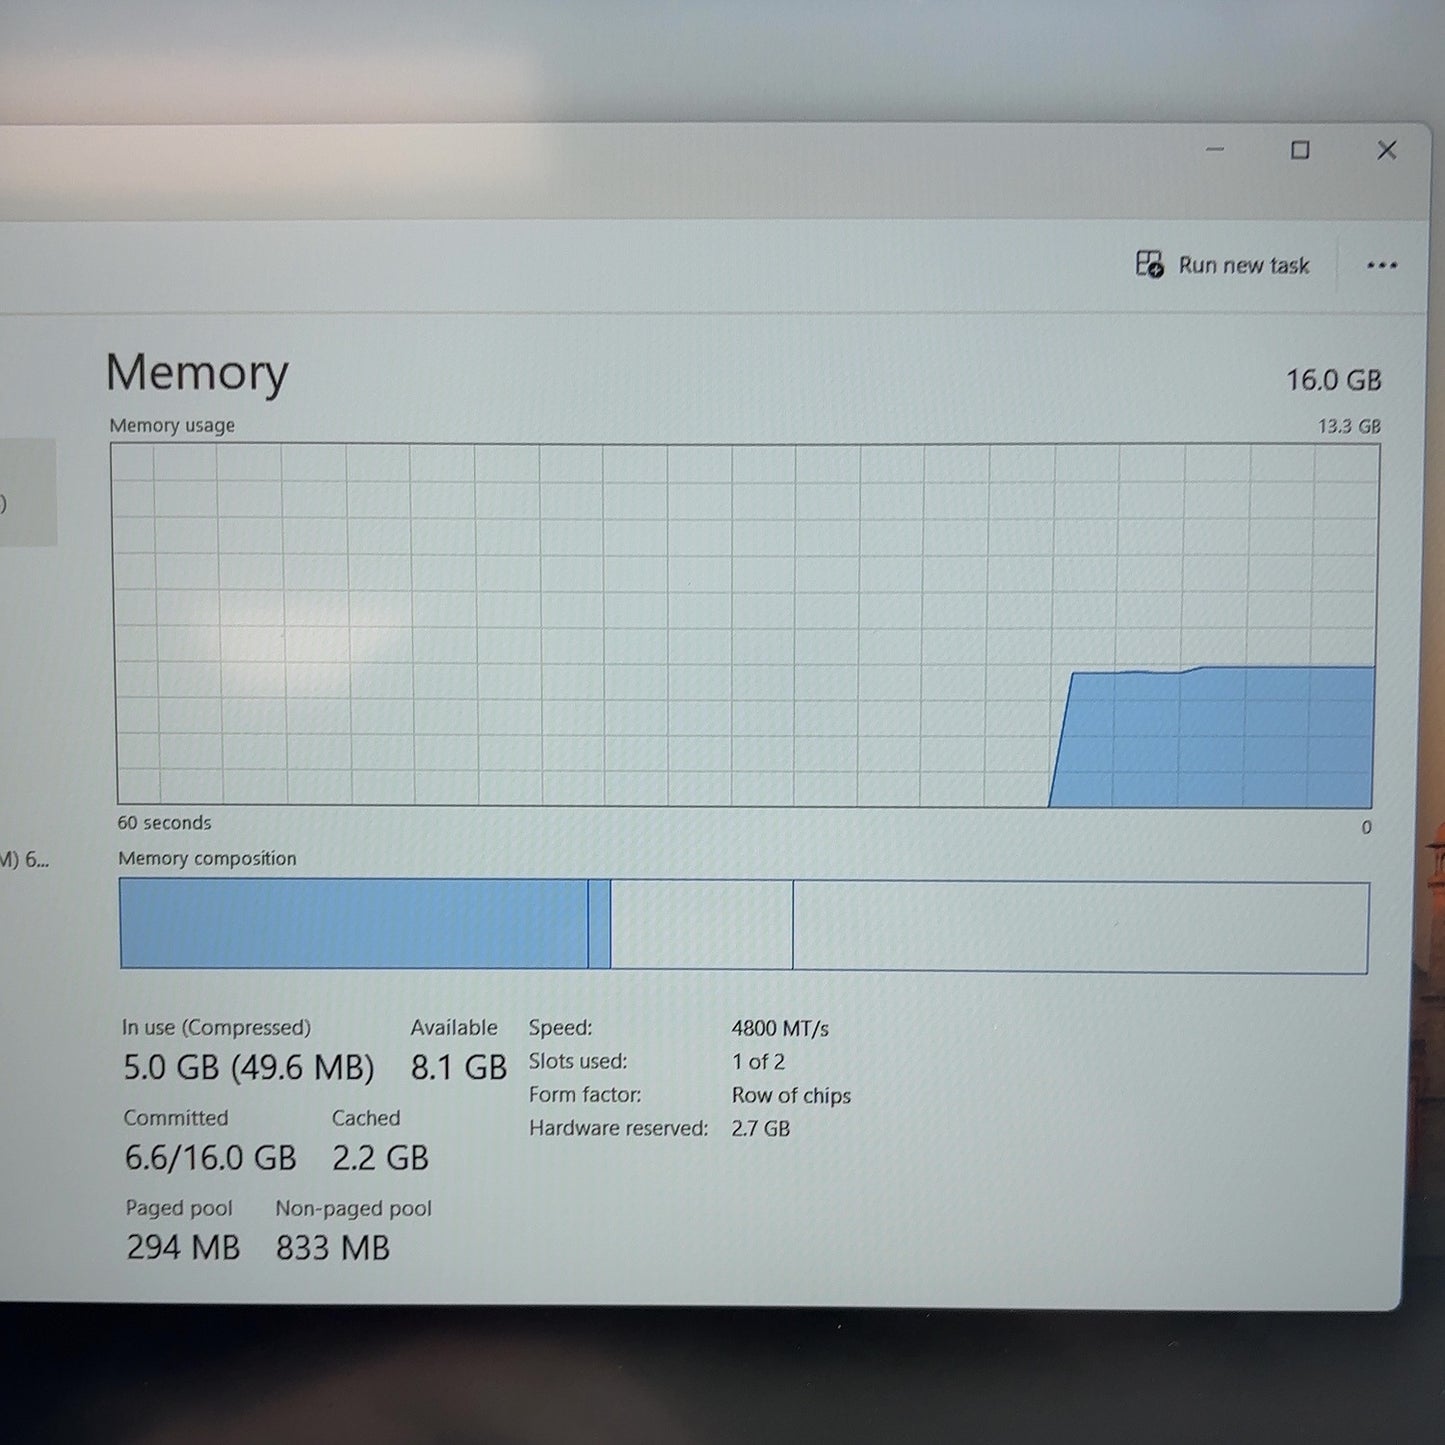Click the 833 MB non-paged pool value
Viewport: 1445px width, 1445px height.
(332, 1248)
